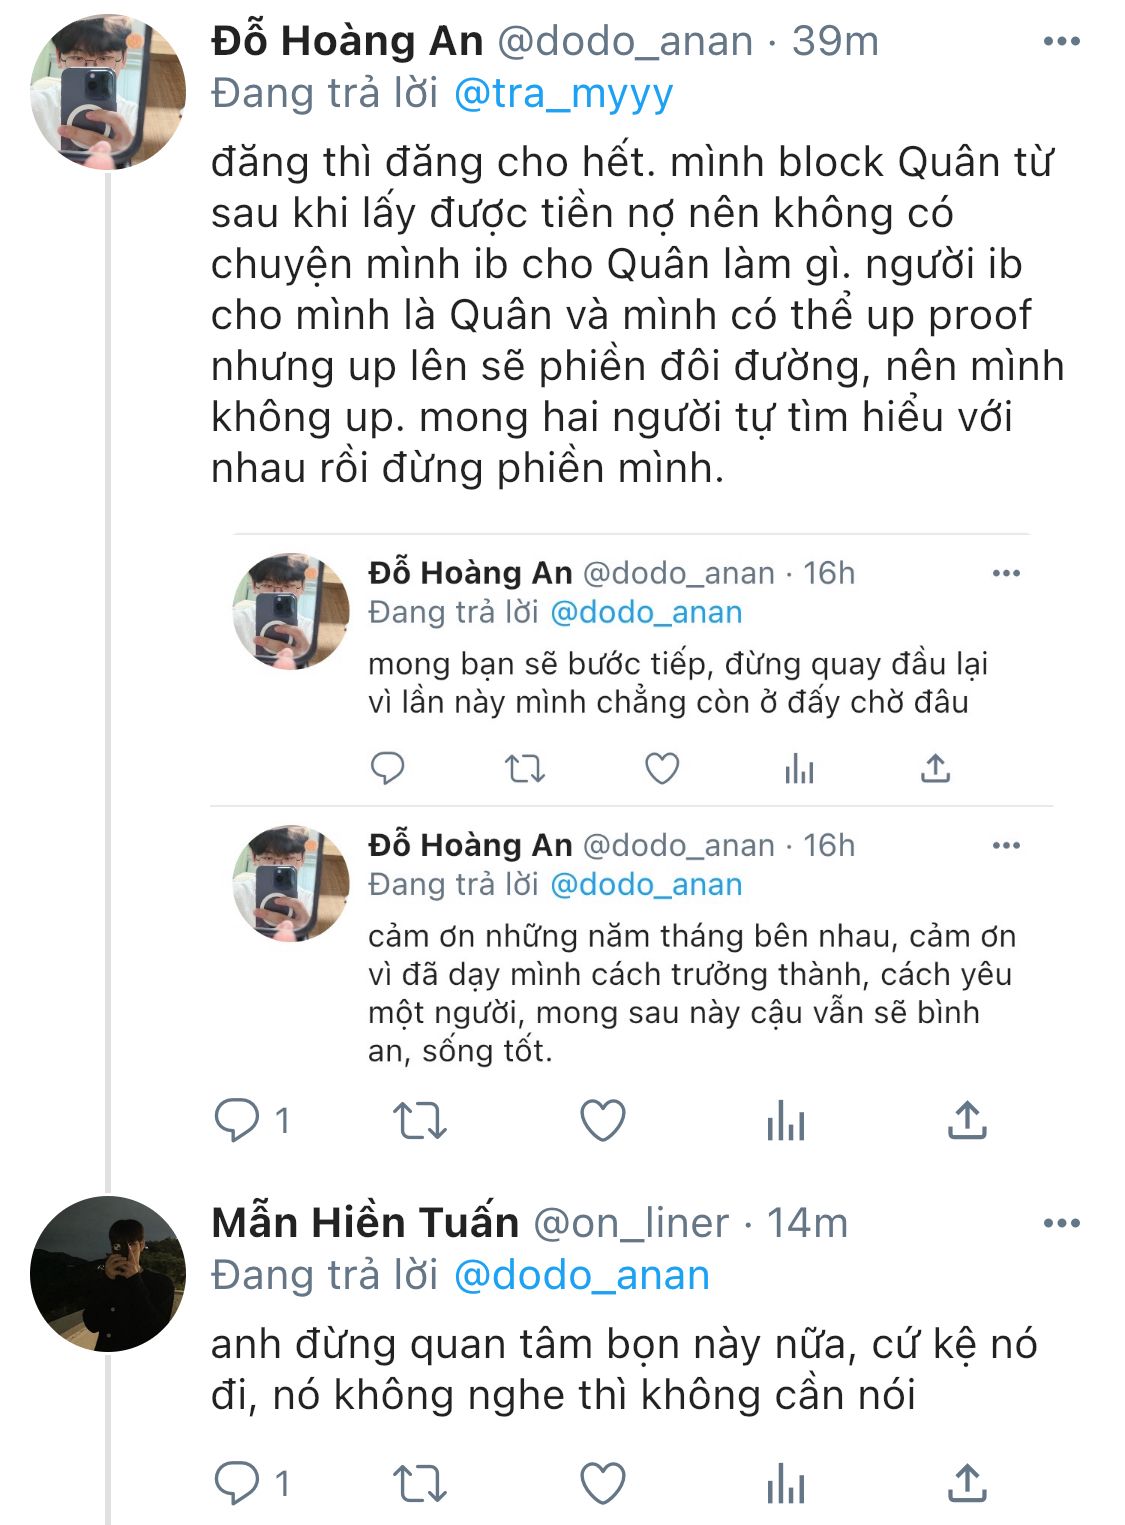Share the 'mong bạn sẽ bước tiếp' tweet
The image size is (1125, 1525).
click(x=935, y=768)
